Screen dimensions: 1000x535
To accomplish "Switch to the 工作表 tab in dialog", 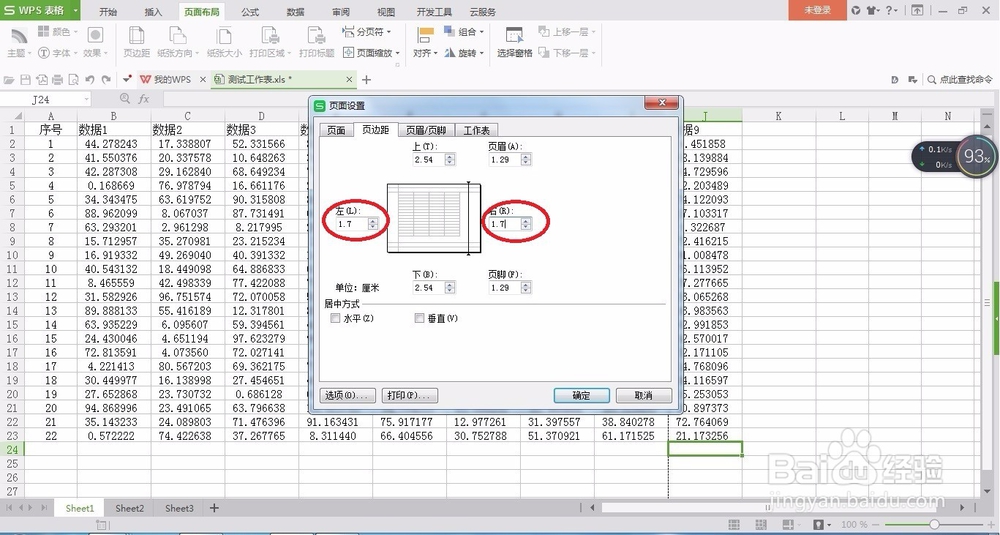I will [x=476, y=130].
